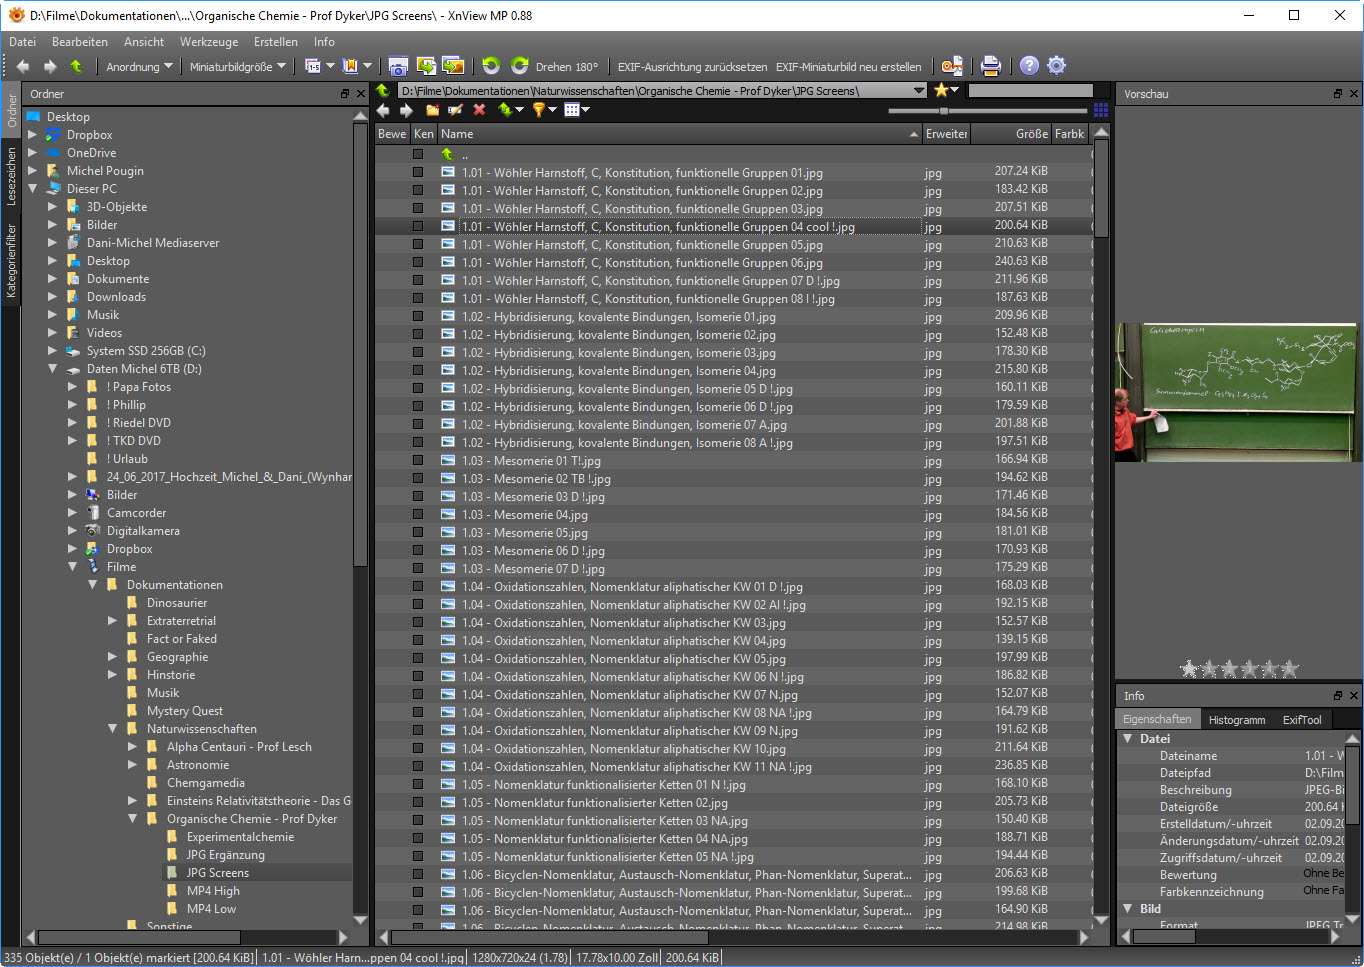Collapse the Naturwissenschaften folder tree node
This screenshot has height=967, width=1364.
113,729
